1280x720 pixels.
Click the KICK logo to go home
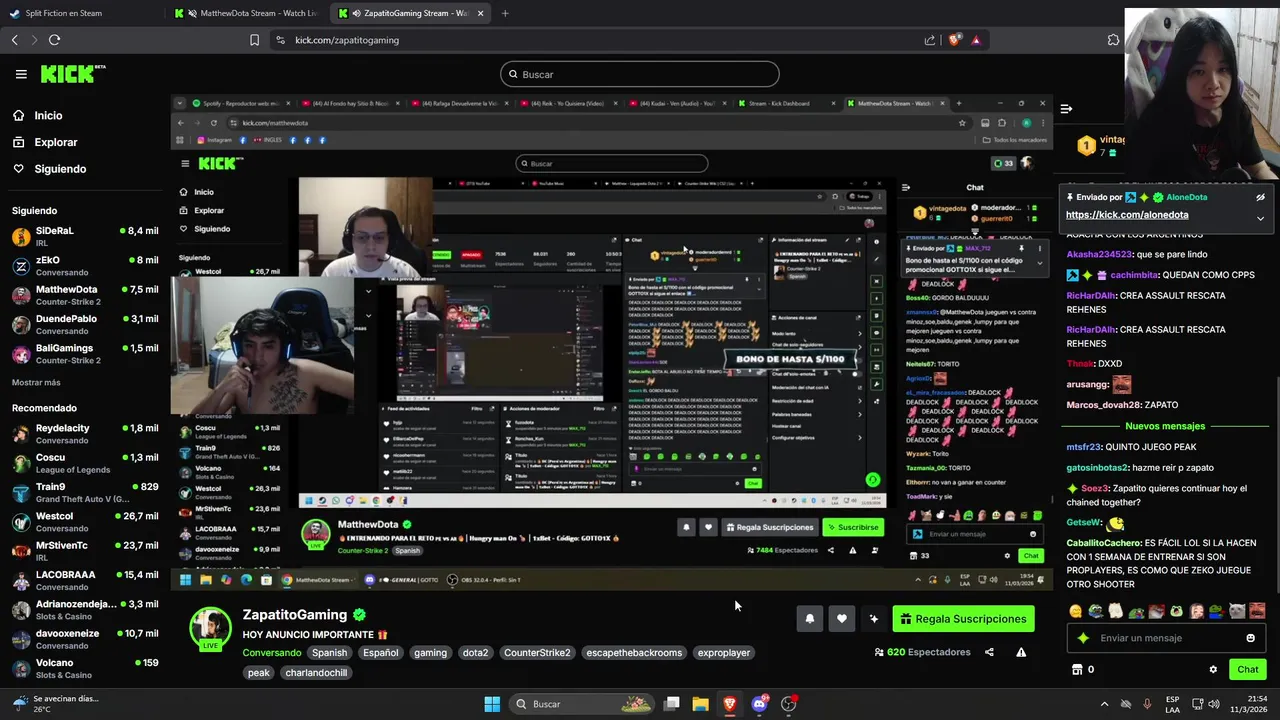point(72,74)
